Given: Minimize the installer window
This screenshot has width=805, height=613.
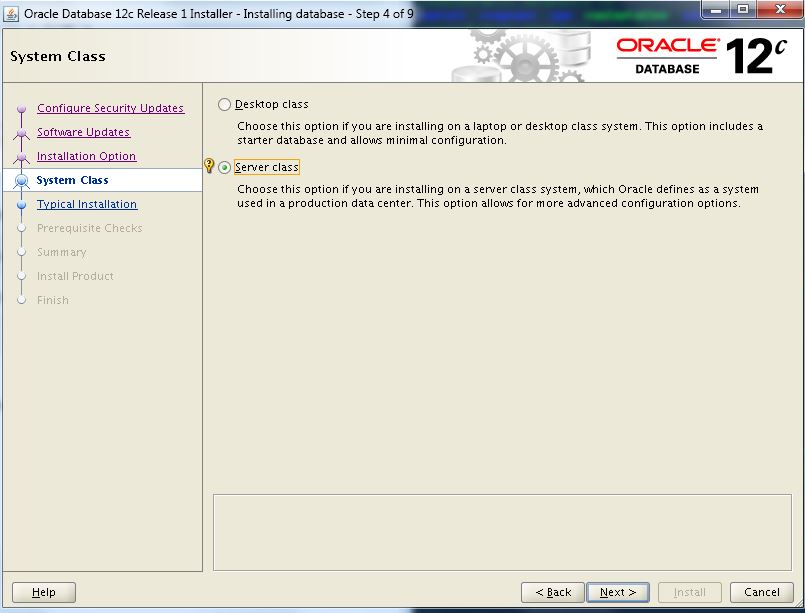Looking at the screenshot, I should (x=716, y=10).
